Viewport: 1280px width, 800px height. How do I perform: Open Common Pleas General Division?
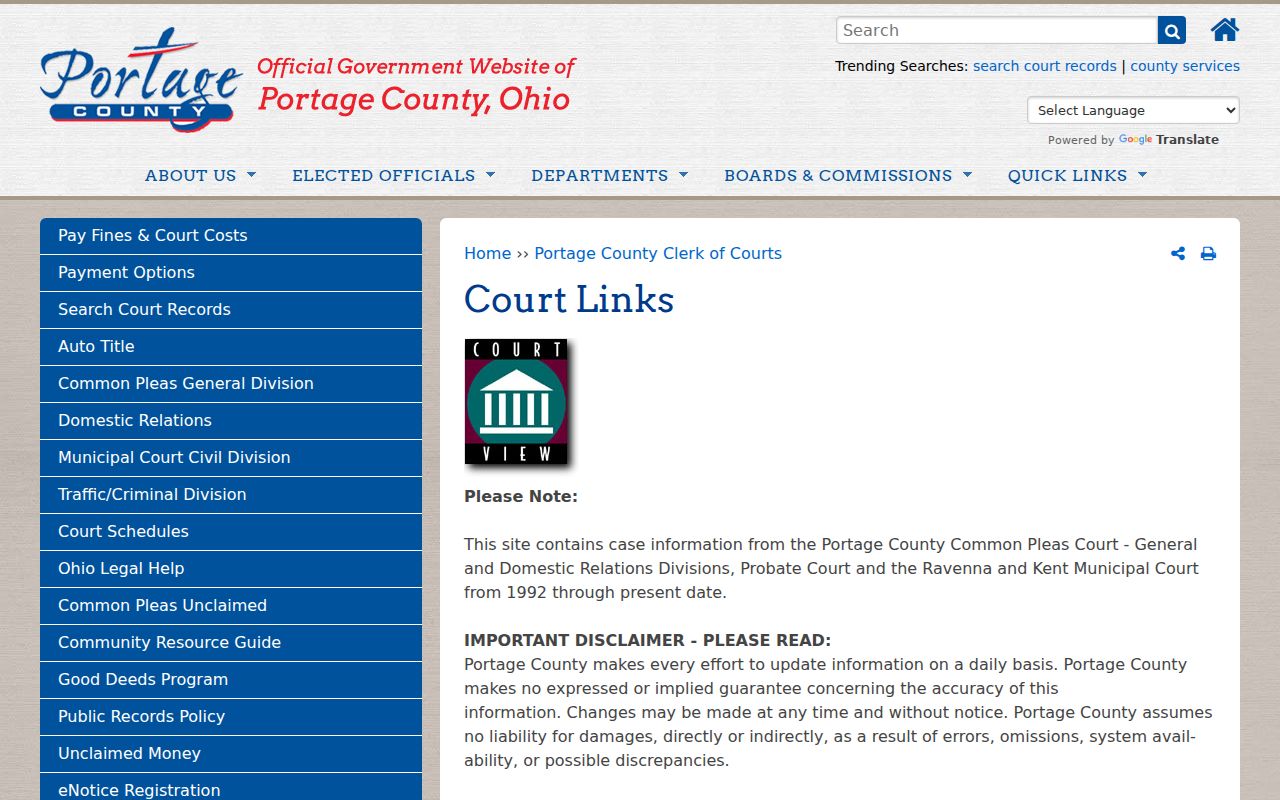231,384
